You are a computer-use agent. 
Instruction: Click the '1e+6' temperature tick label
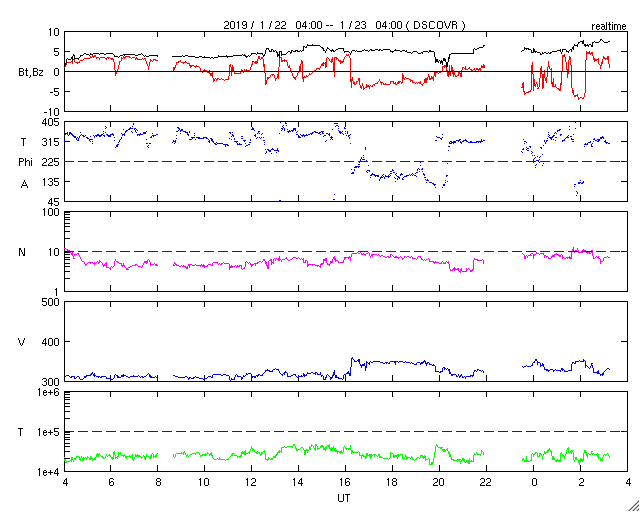[48, 392]
